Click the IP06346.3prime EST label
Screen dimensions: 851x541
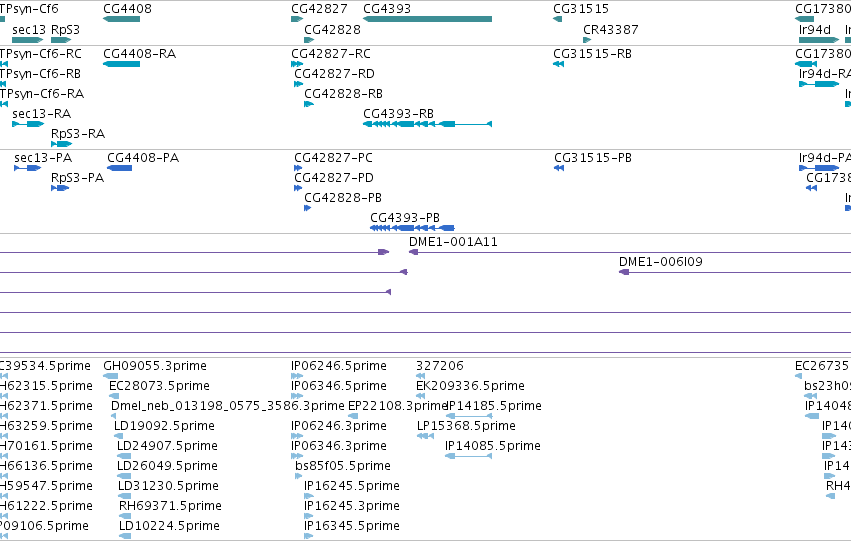coord(339,446)
